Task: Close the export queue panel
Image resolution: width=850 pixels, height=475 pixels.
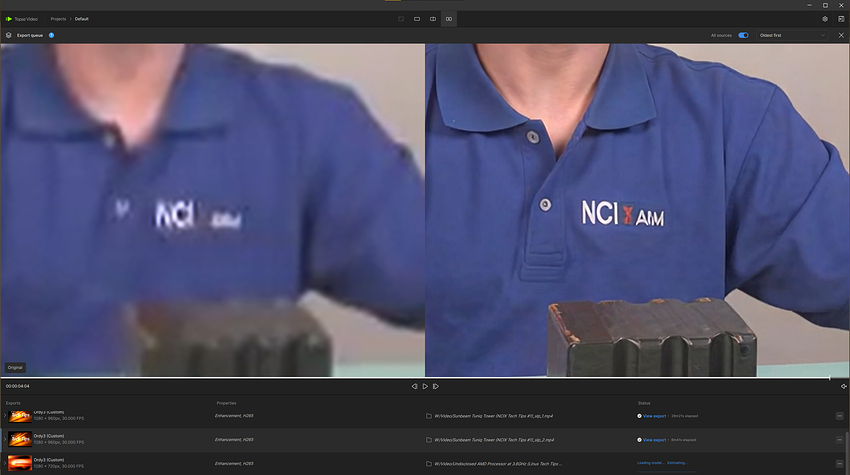Action: coord(841,35)
